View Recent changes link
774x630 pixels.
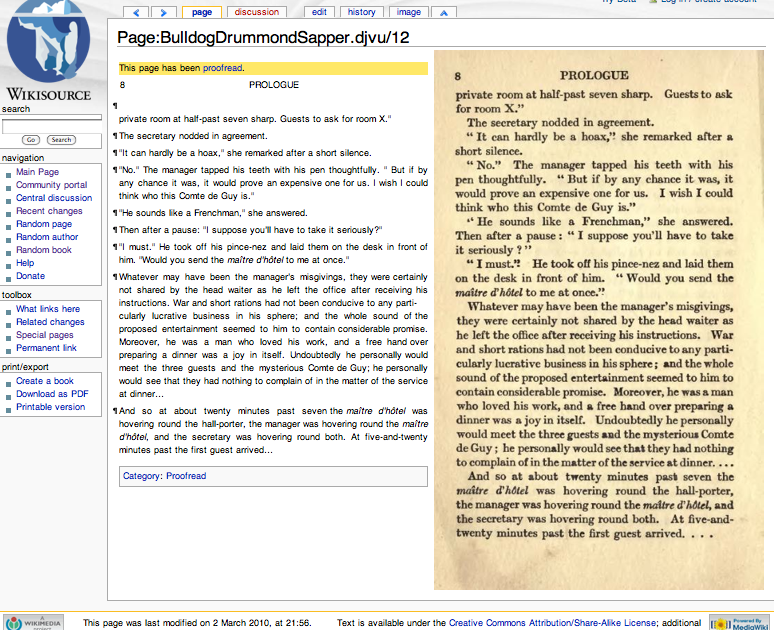(x=49, y=211)
